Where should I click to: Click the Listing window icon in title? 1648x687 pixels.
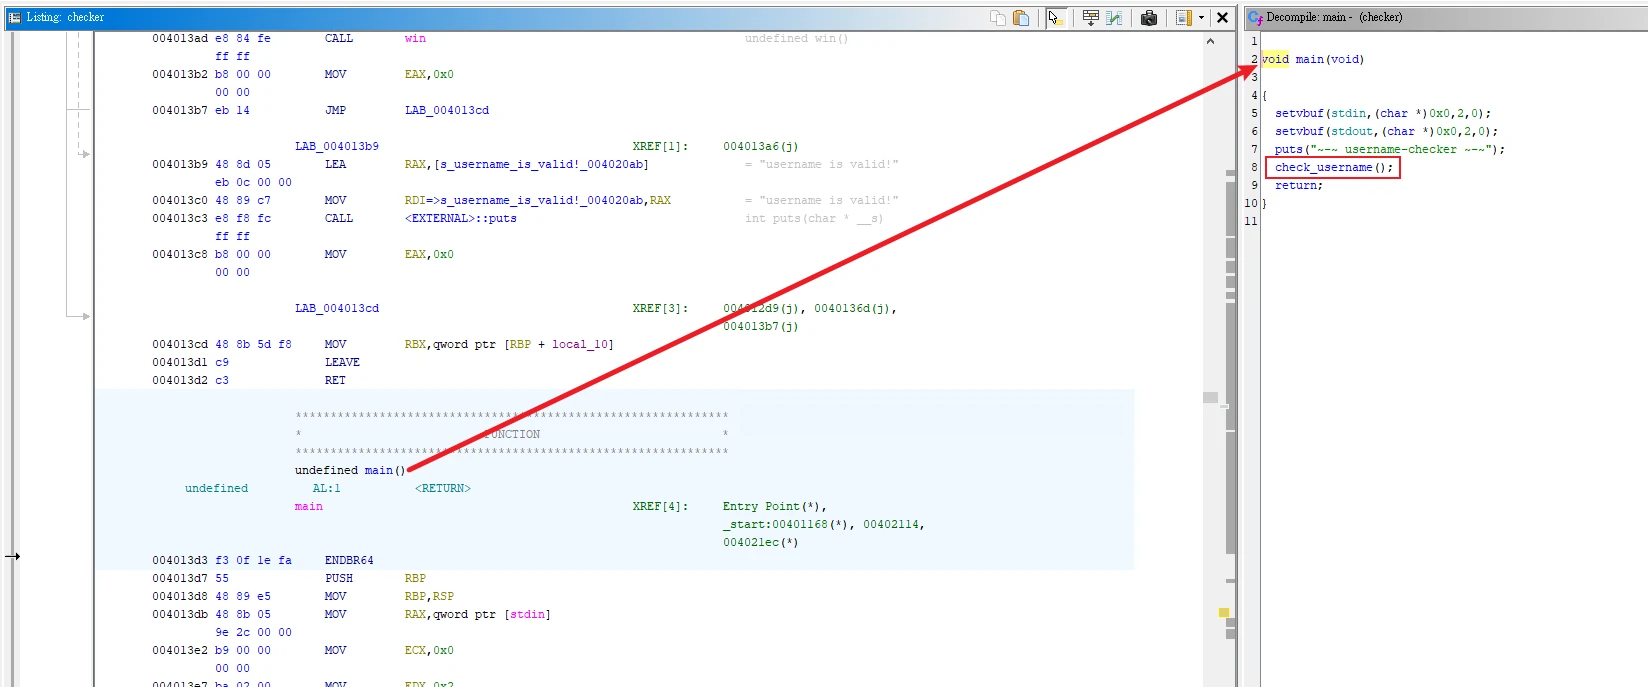pyautogui.click(x=14, y=18)
